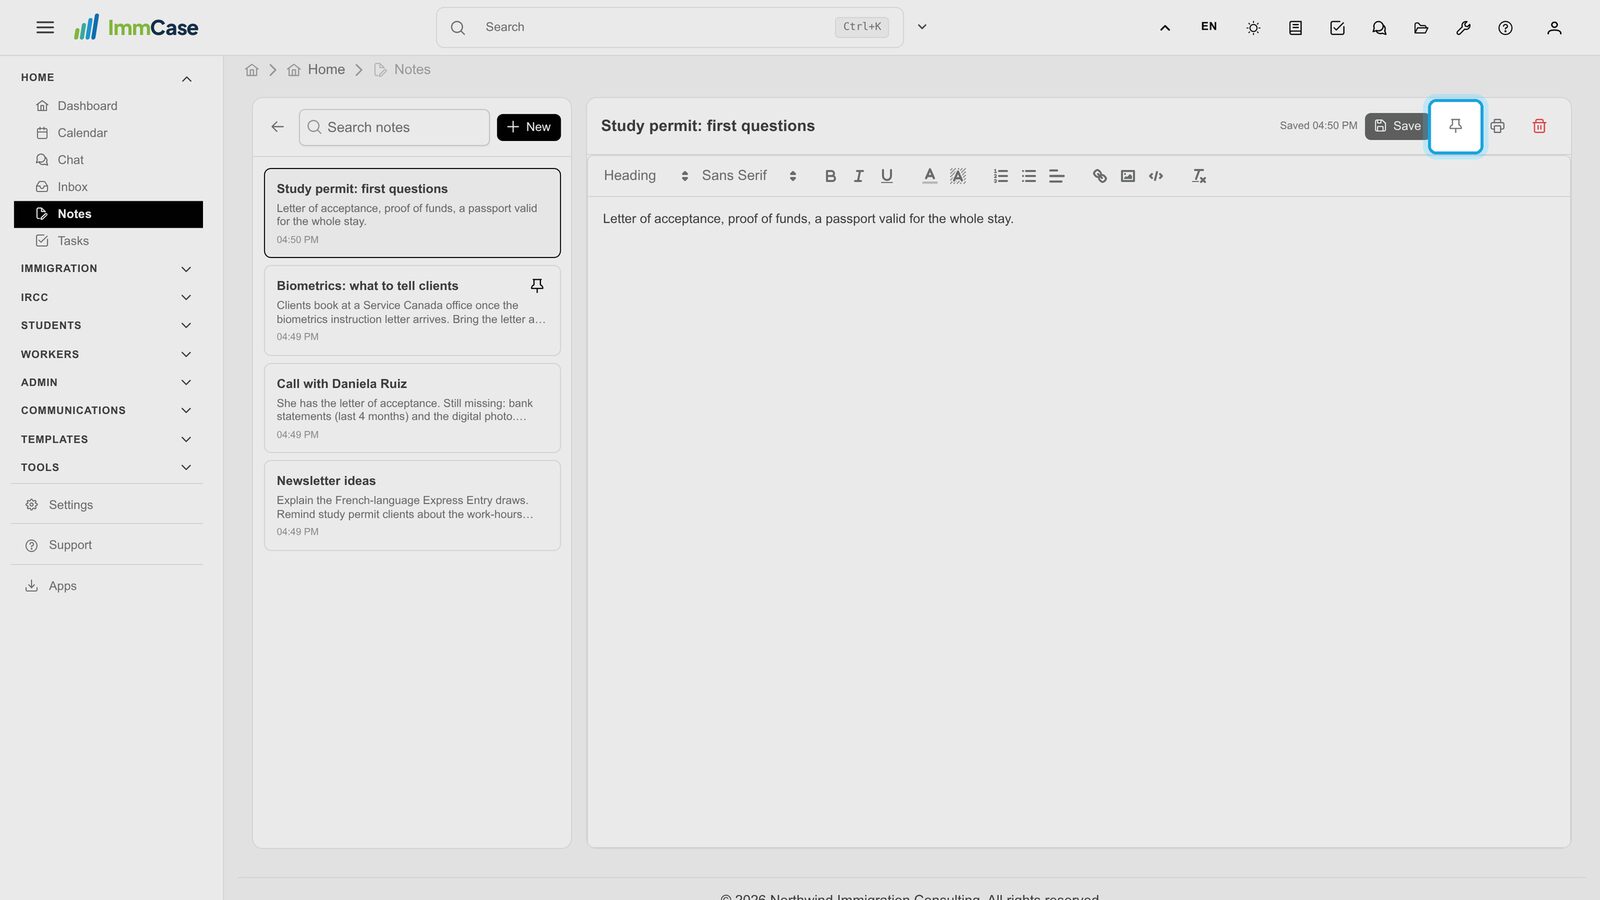Toggle light/dark theme with the sun icon
The width and height of the screenshot is (1600, 900).
1253,28
